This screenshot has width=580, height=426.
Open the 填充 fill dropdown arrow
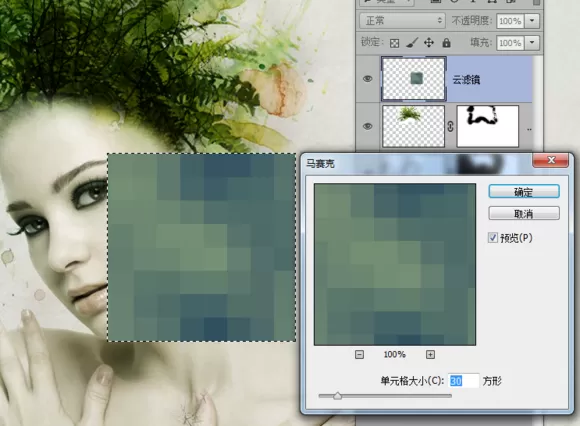tap(532, 43)
